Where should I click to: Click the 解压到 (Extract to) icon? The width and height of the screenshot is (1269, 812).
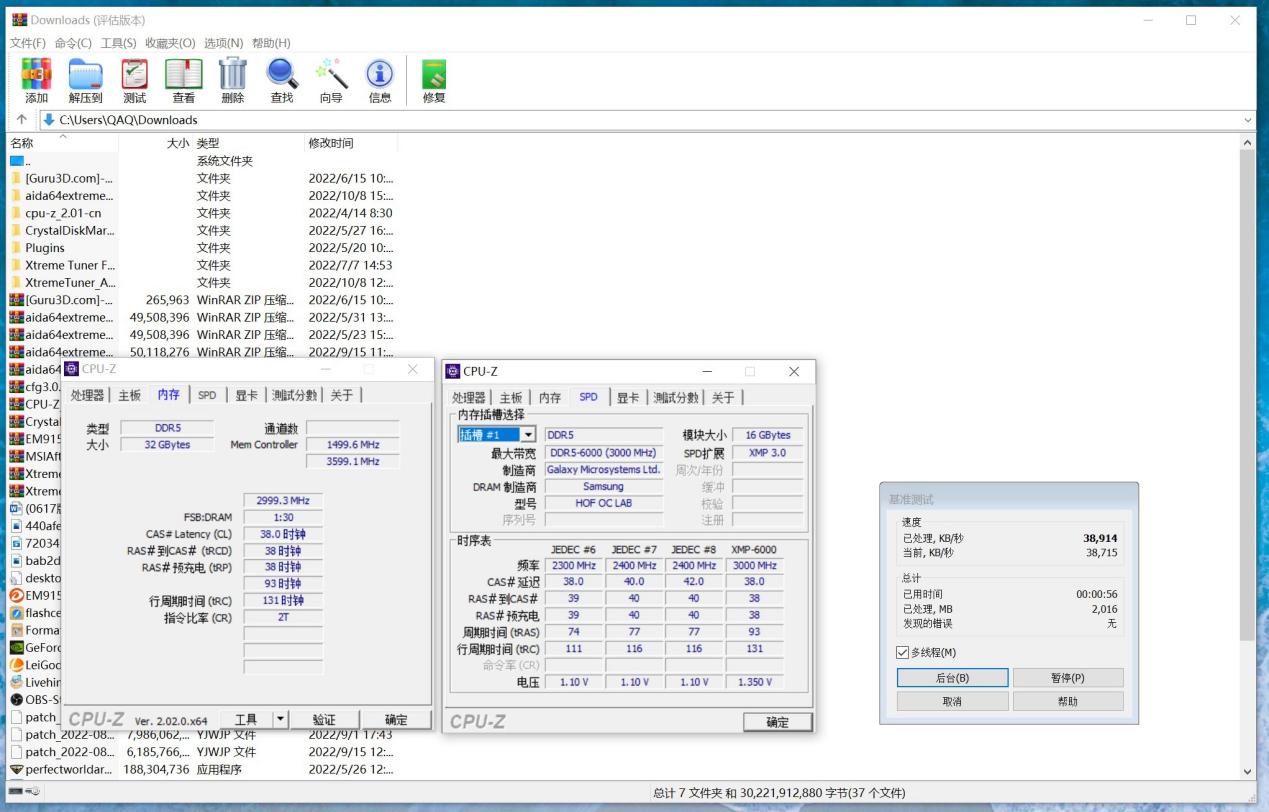[86, 76]
